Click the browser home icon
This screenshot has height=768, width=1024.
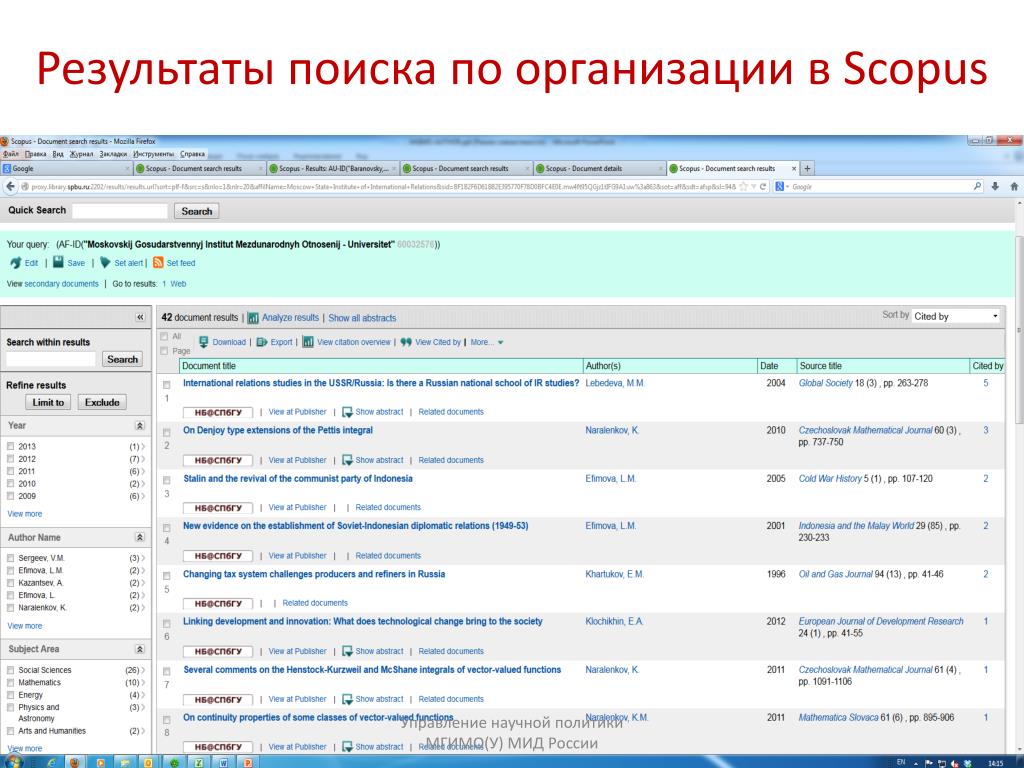tap(1014, 186)
